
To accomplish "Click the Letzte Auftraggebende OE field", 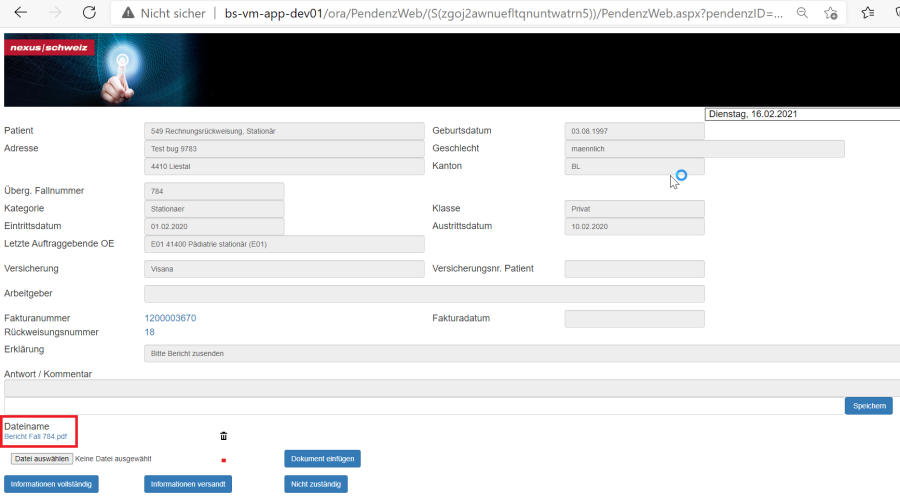I will click(x=284, y=244).
